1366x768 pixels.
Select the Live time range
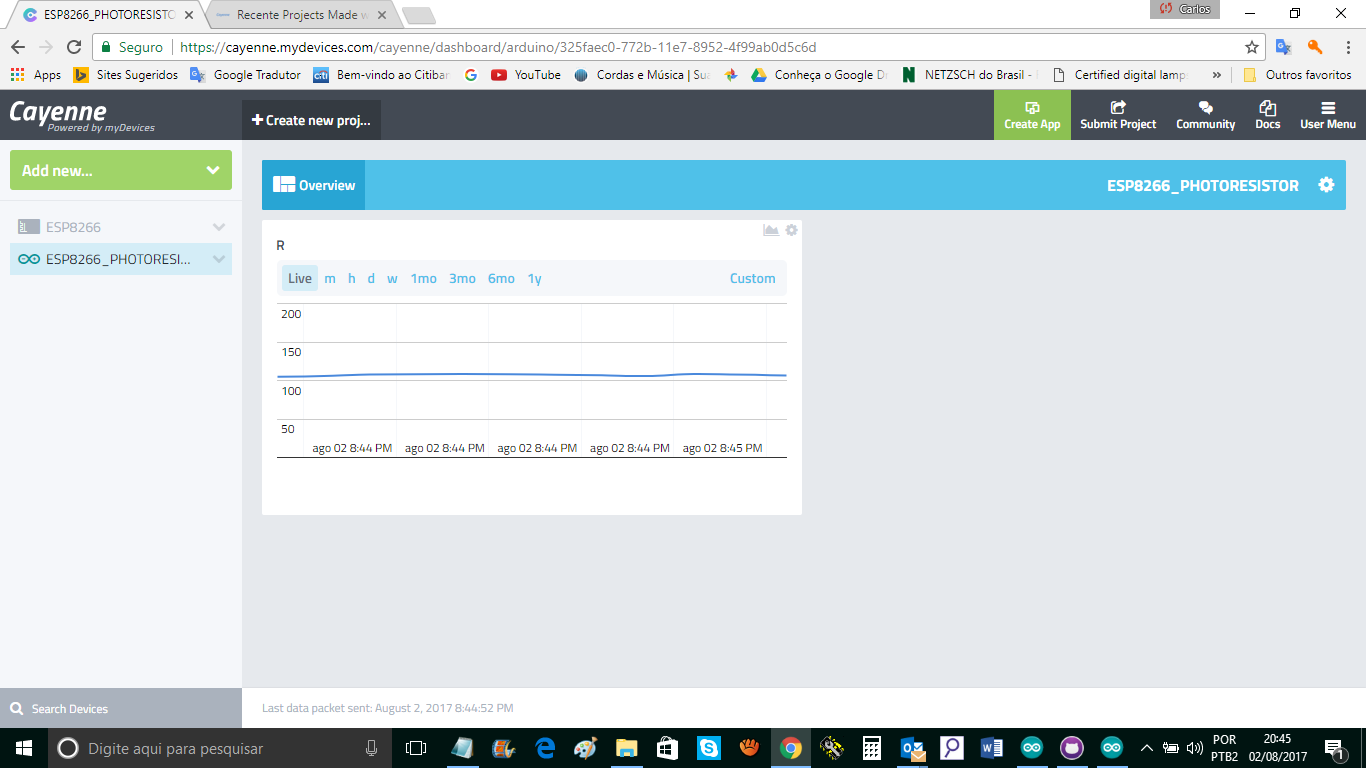point(300,279)
